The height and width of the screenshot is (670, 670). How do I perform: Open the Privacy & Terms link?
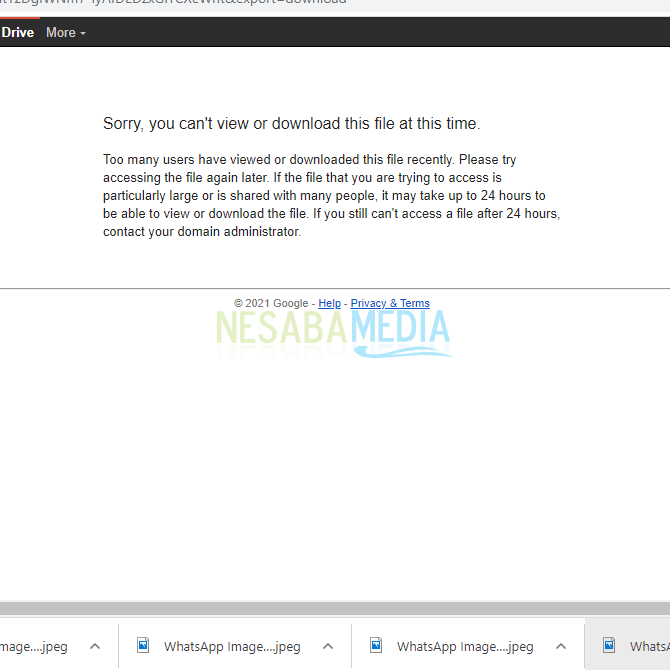pyautogui.click(x=390, y=303)
